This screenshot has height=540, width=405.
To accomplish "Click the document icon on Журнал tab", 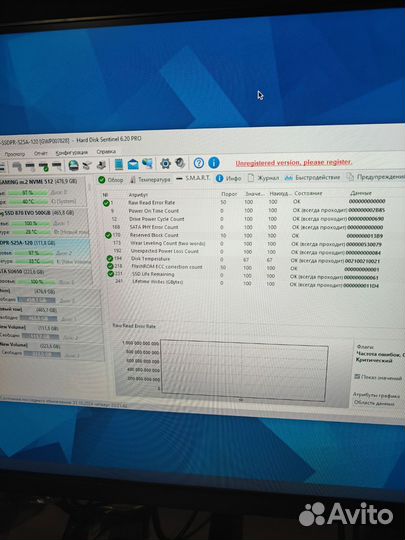I will (251, 178).
